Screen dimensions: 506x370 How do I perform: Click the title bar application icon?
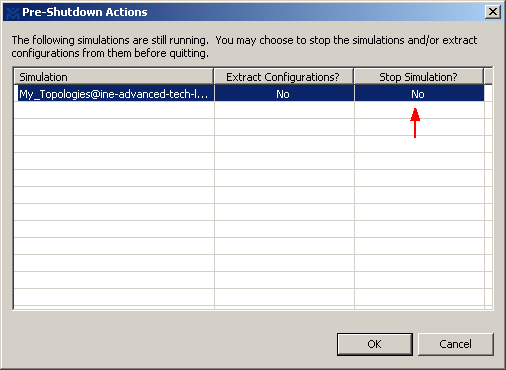(13, 13)
